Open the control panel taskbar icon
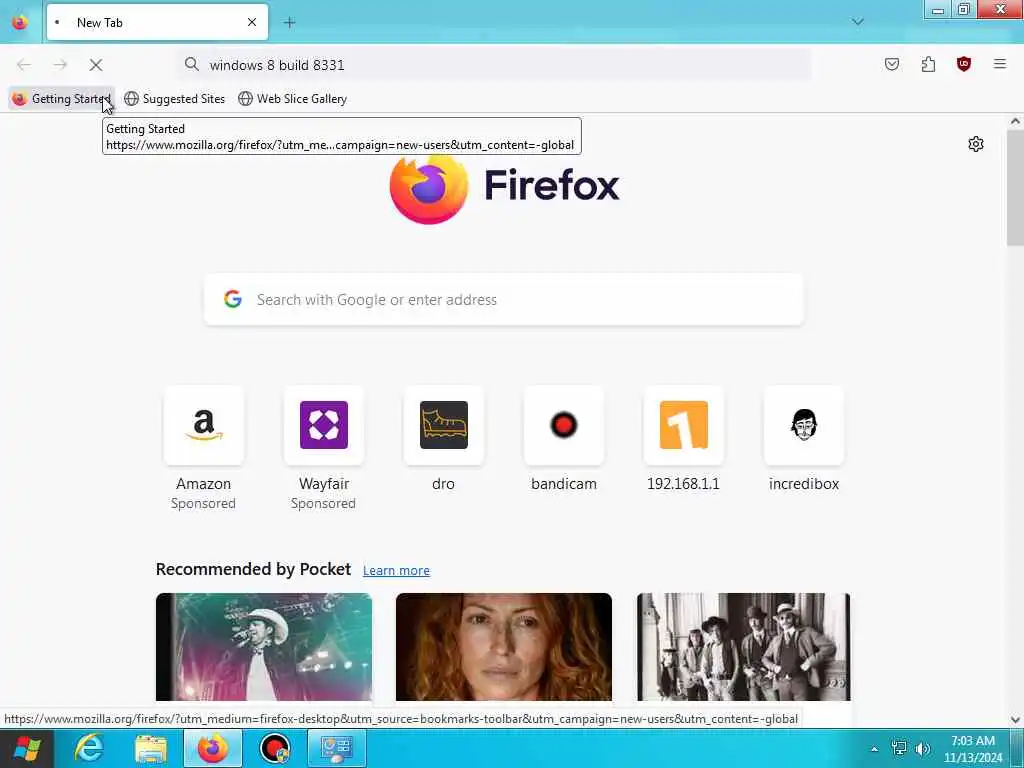 point(337,748)
